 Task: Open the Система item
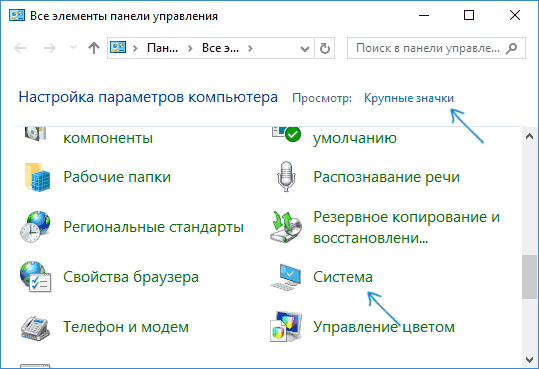(x=343, y=277)
